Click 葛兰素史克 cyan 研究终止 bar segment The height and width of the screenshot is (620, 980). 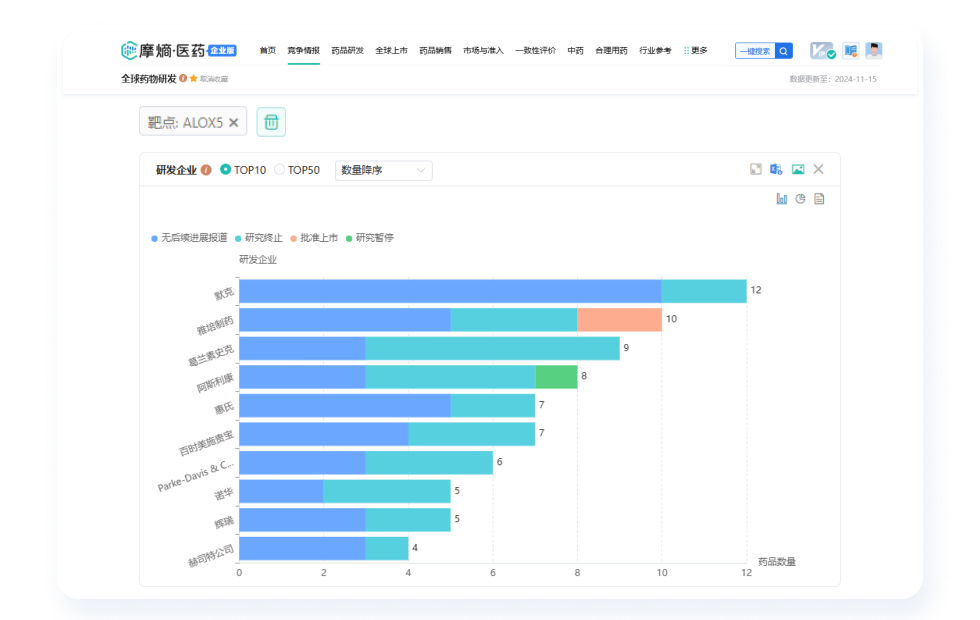(x=492, y=348)
